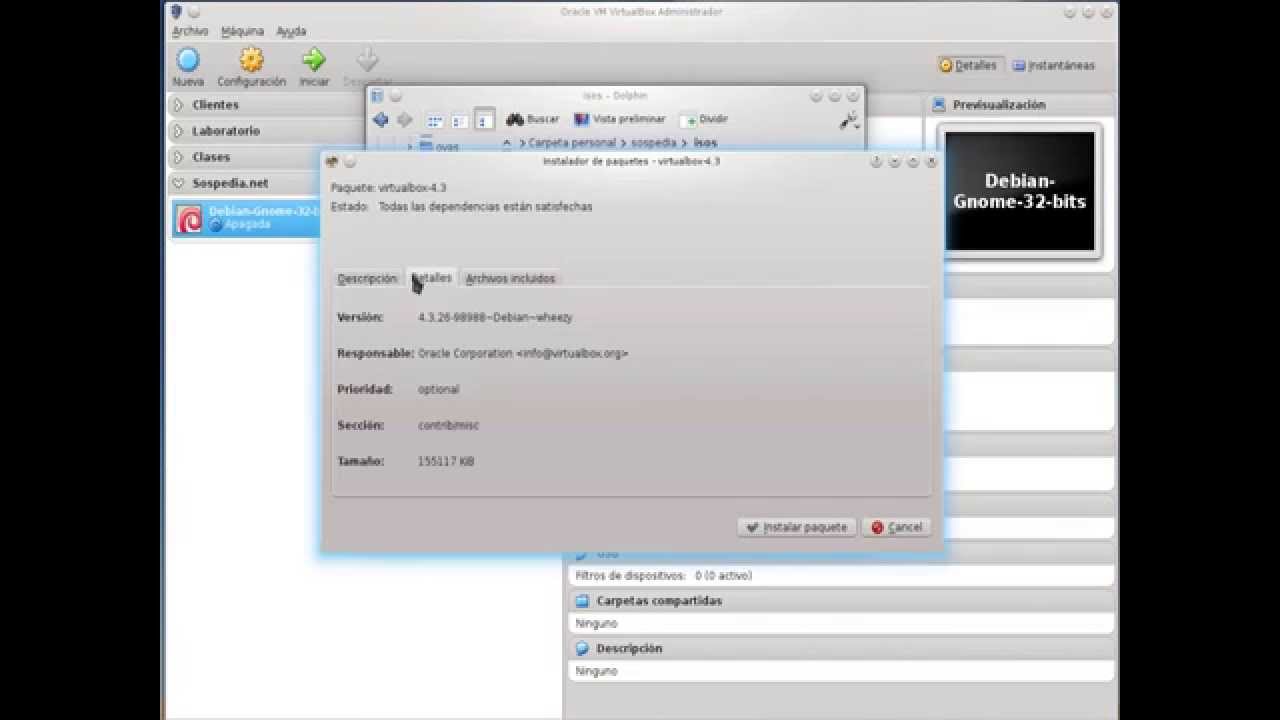This screenshot has height=720, width=1280.
Task: Click the size value 155117 KiB
Action: [446, 462]
